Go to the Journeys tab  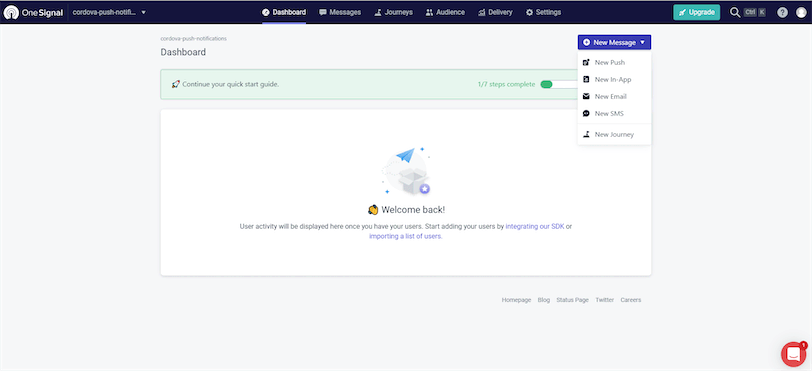[x=394, y=12]
